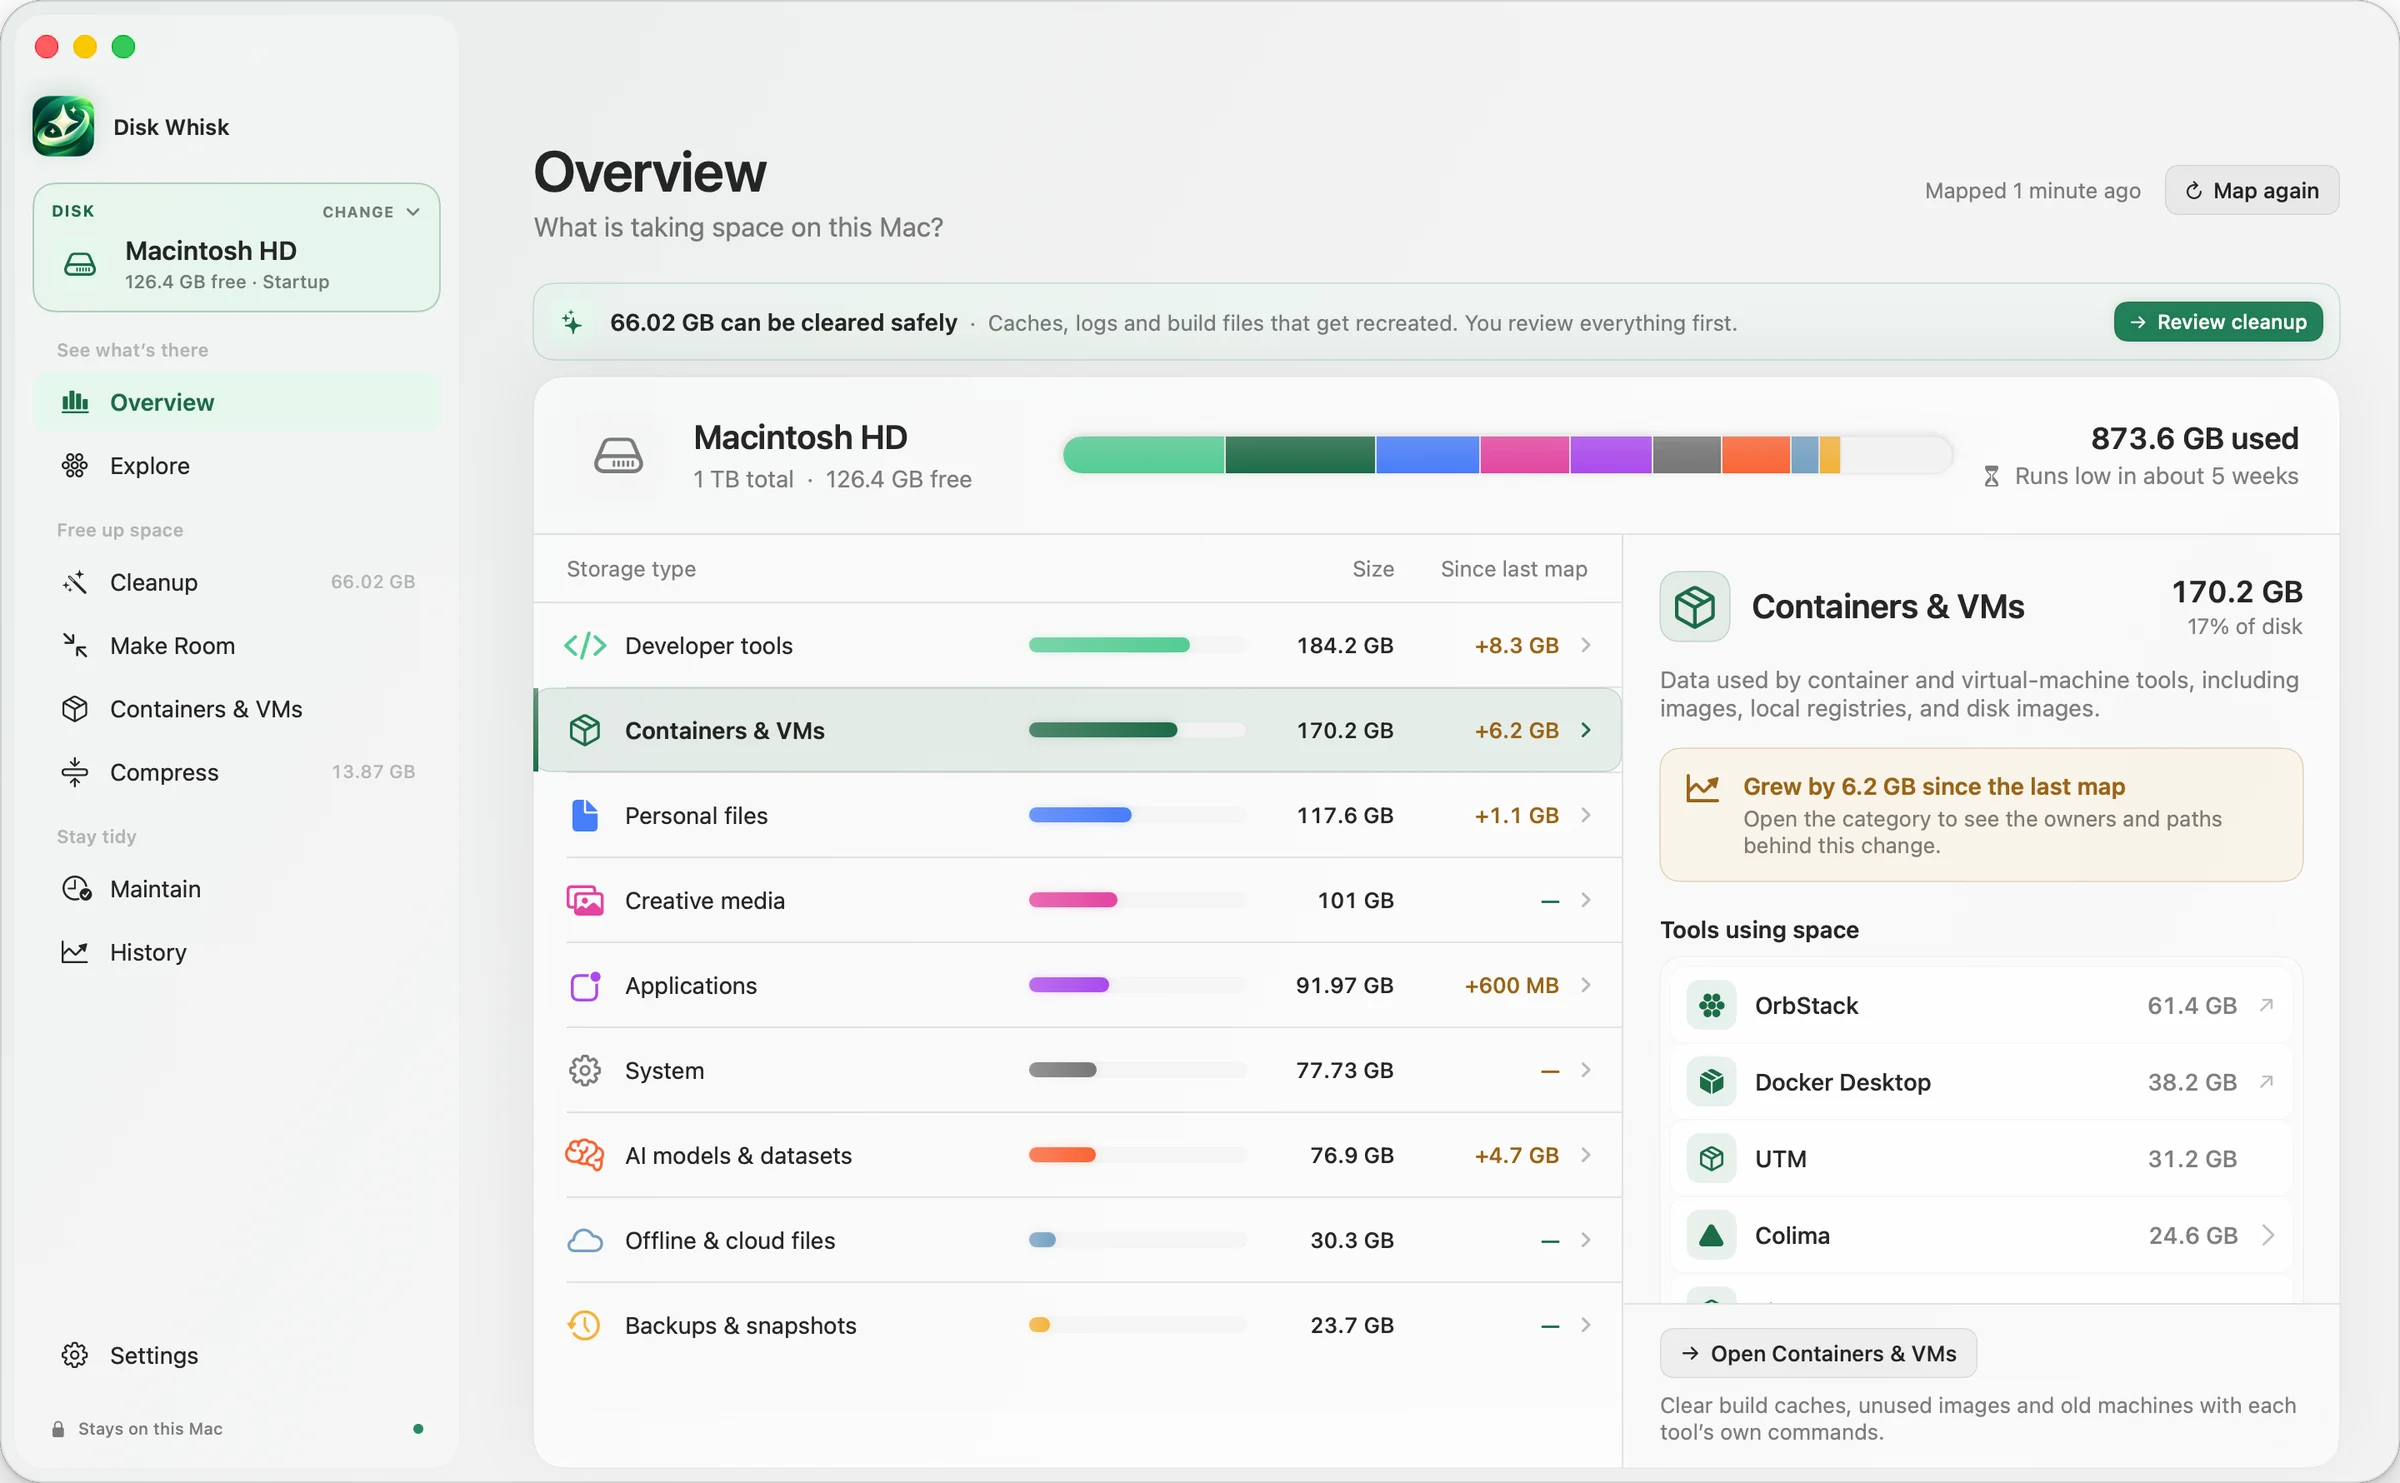Click the orange segment of disk usage bar
This screenshot has width=2400, height=1483.
click(1755, 455)
